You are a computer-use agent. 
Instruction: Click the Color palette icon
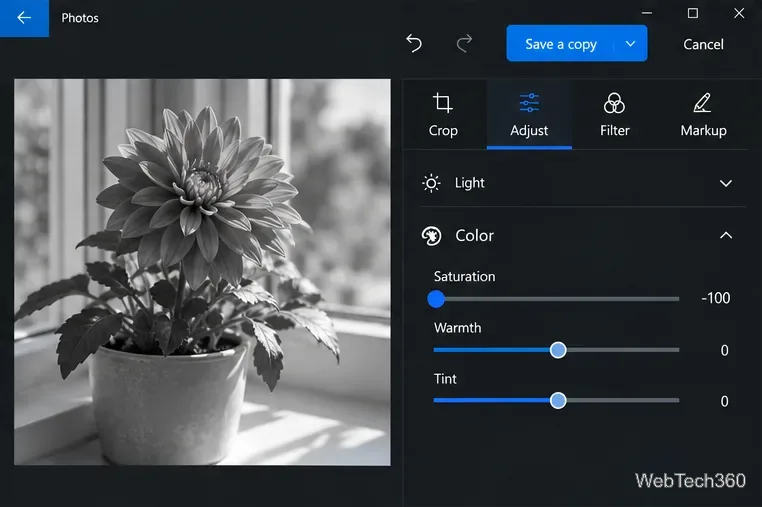pyautogui.click(x=431, y=236)
